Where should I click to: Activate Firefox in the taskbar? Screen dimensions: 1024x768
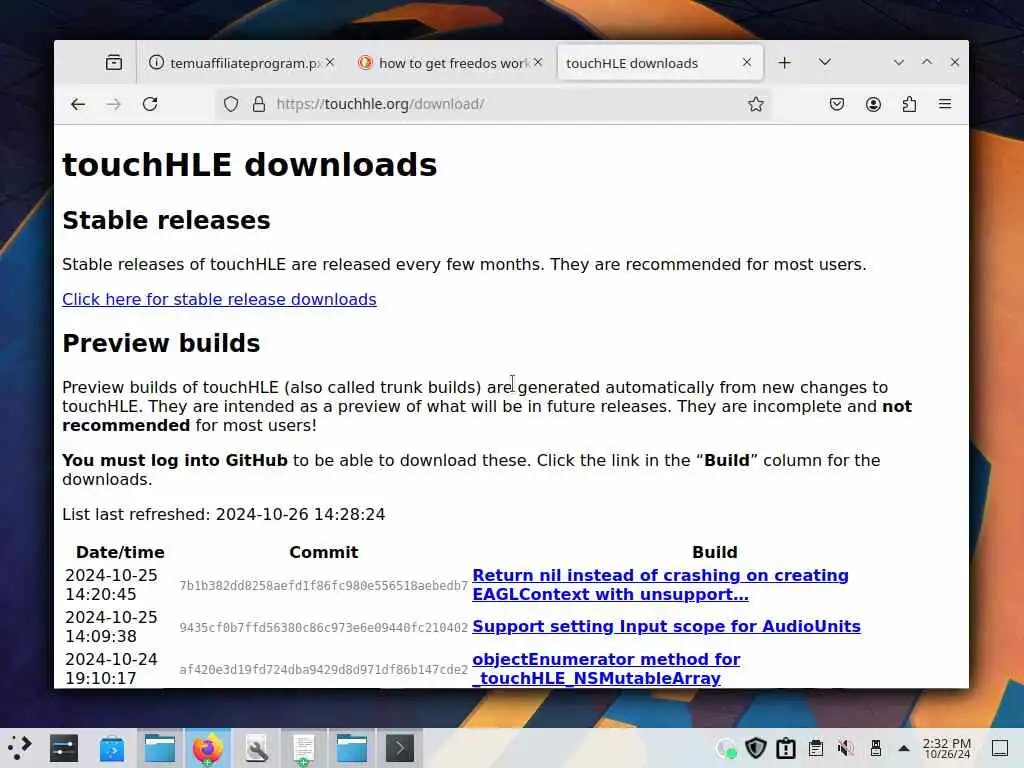(208, 748)
